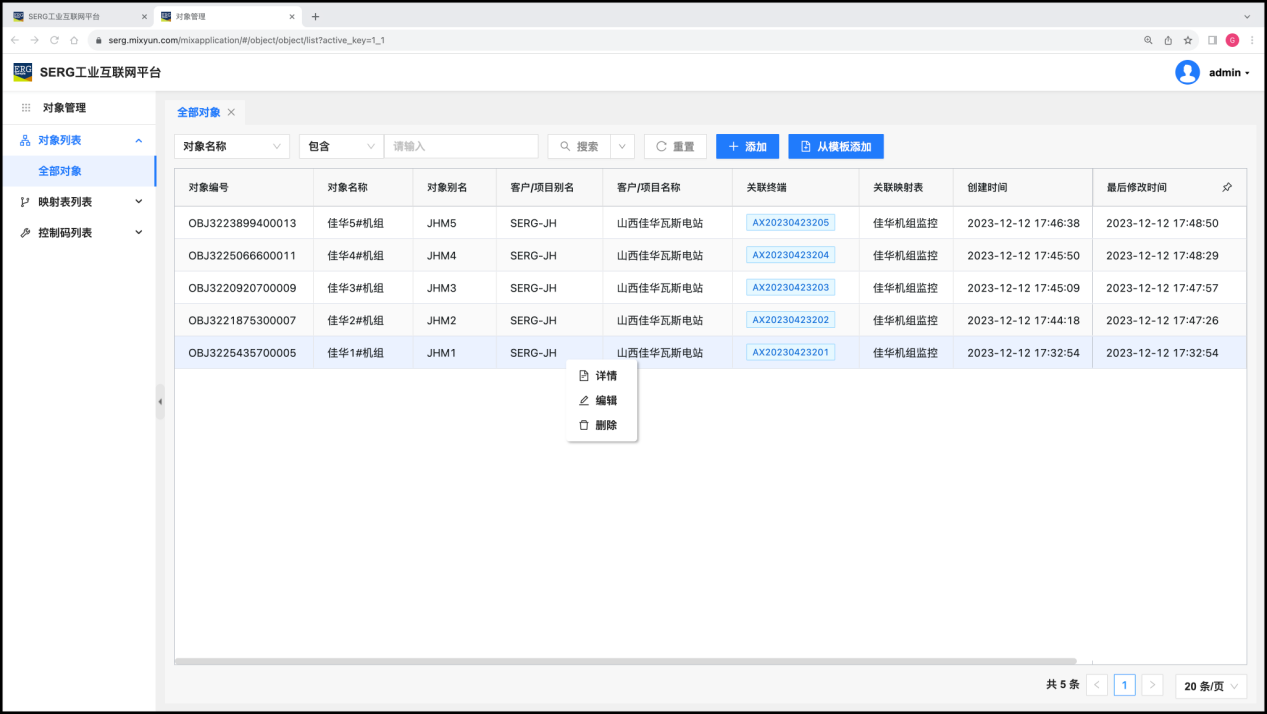The height and width of the screenshot is (714, 1267).
Task: Expand the 映射表列表 sidebar menu
Action: tap(78, 202)
